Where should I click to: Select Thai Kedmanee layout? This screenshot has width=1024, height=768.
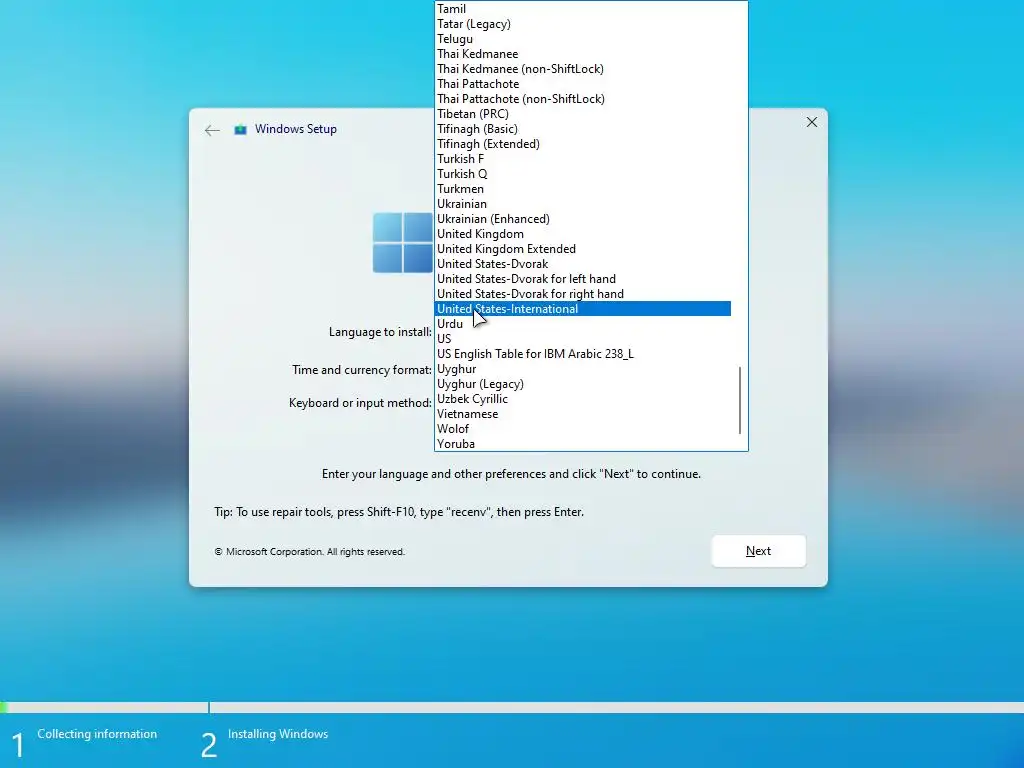coord(583,54)
